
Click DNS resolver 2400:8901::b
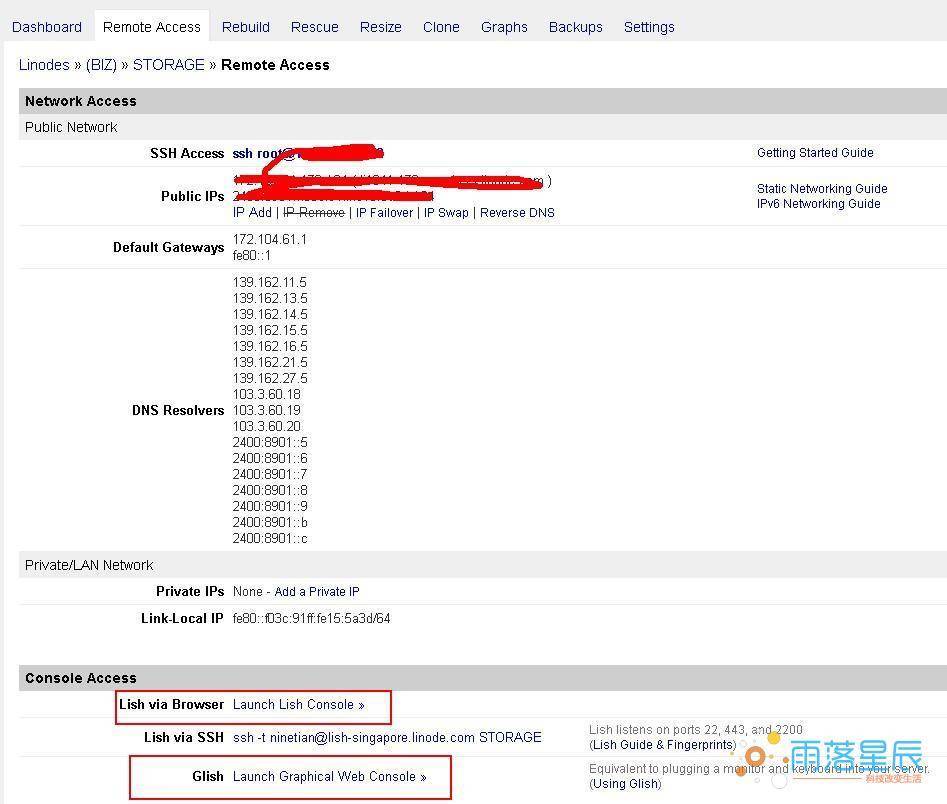click(270, 523)
